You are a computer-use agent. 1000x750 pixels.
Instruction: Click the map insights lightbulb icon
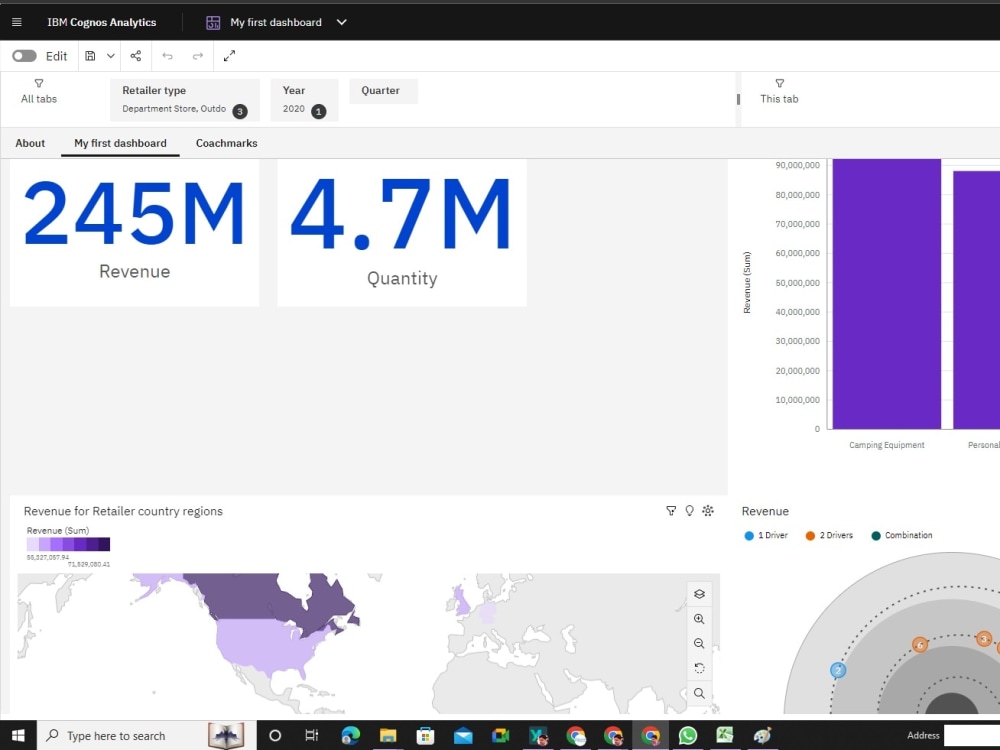pos(689,510)
